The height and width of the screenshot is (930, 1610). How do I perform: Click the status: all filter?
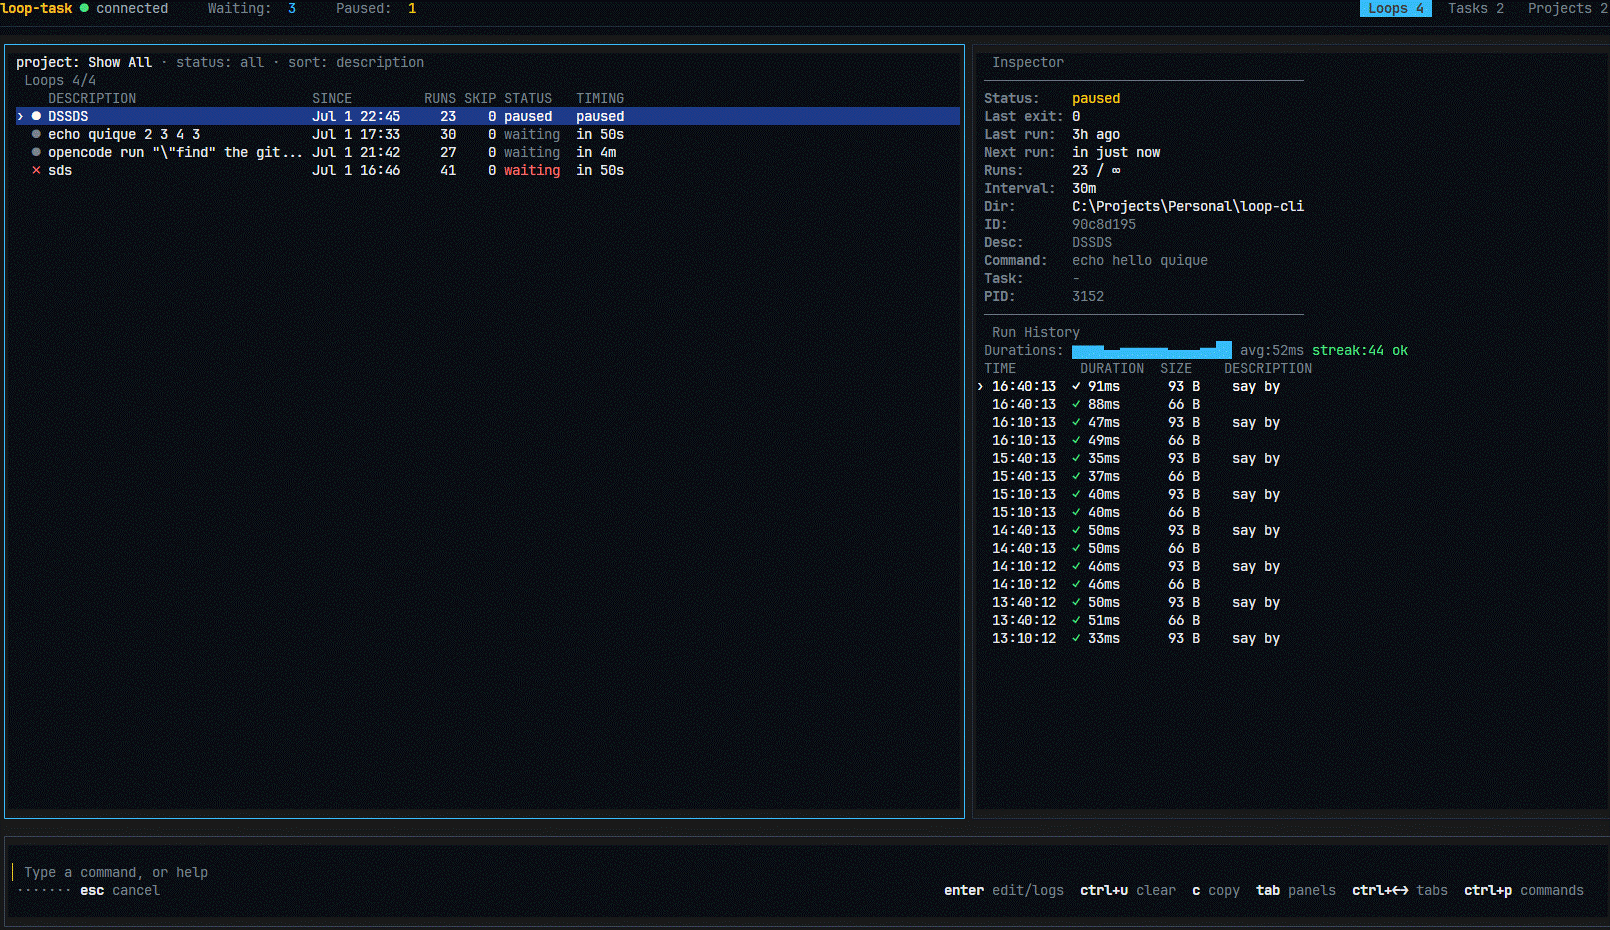(x=220, y=62)
